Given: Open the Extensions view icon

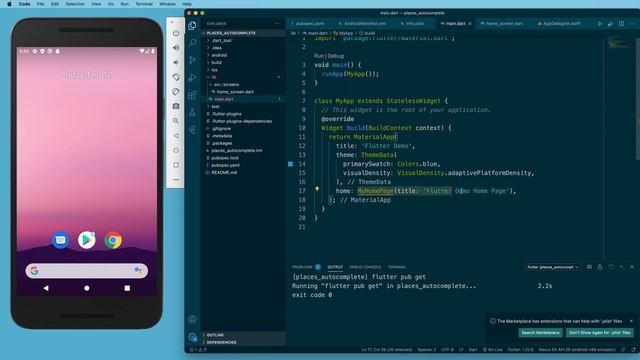Looking at the screenshot, I should click(192, 95).
